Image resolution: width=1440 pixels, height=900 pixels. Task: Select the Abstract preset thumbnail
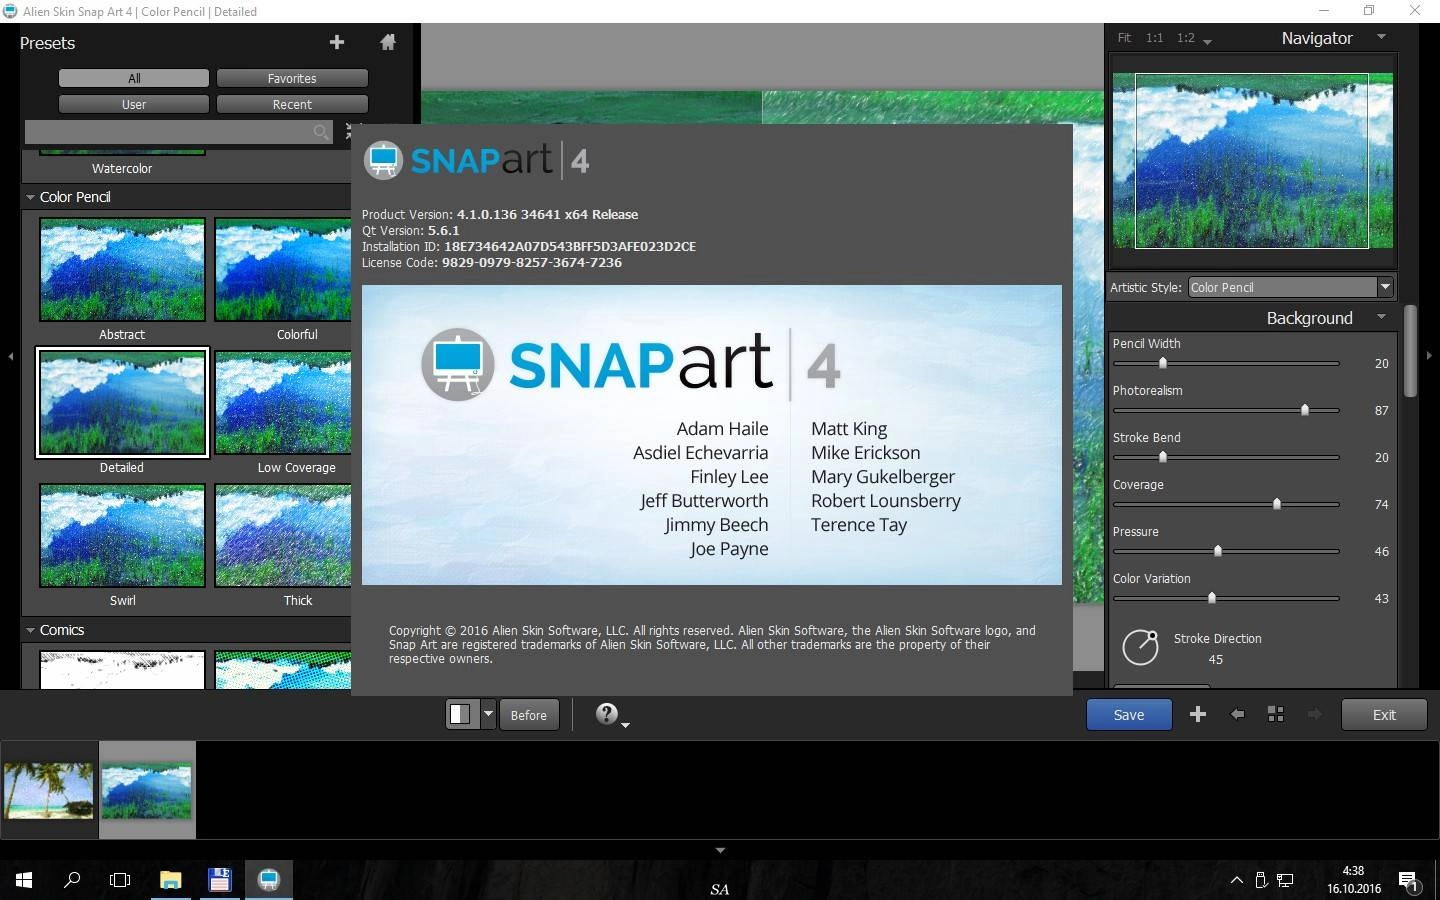(122, 270)
